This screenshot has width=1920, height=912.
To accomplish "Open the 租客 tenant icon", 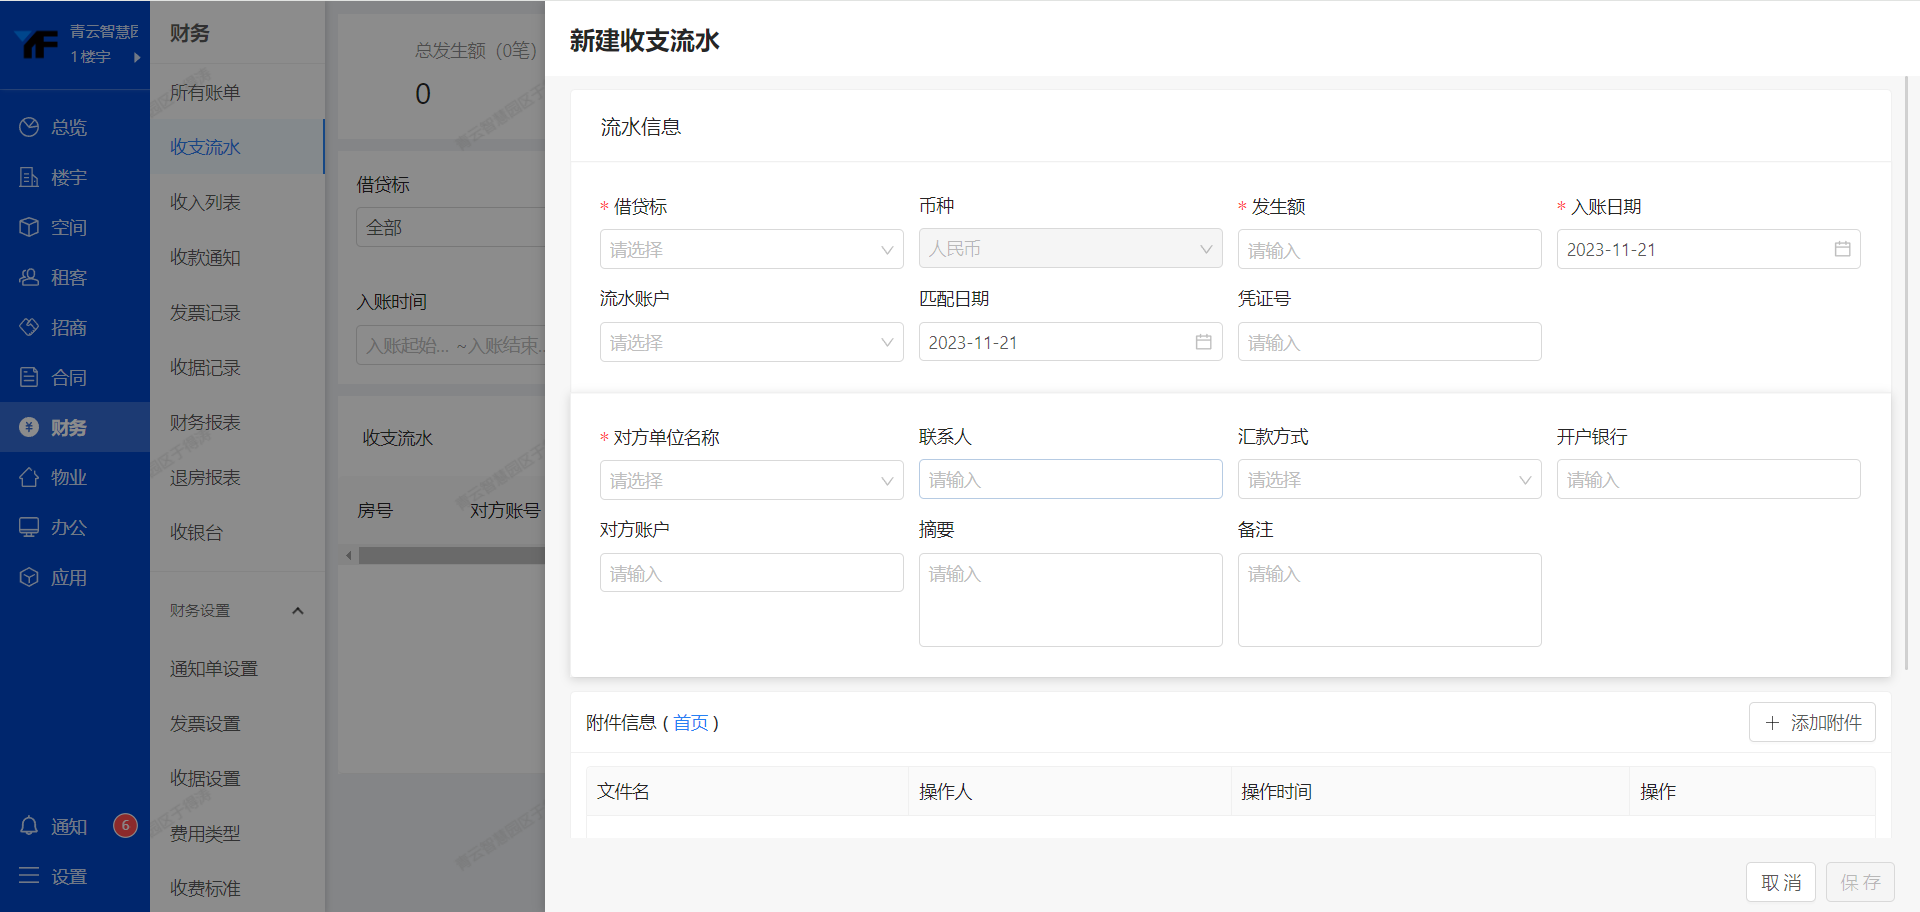I will pyautogui.click(x=29, y=277).
